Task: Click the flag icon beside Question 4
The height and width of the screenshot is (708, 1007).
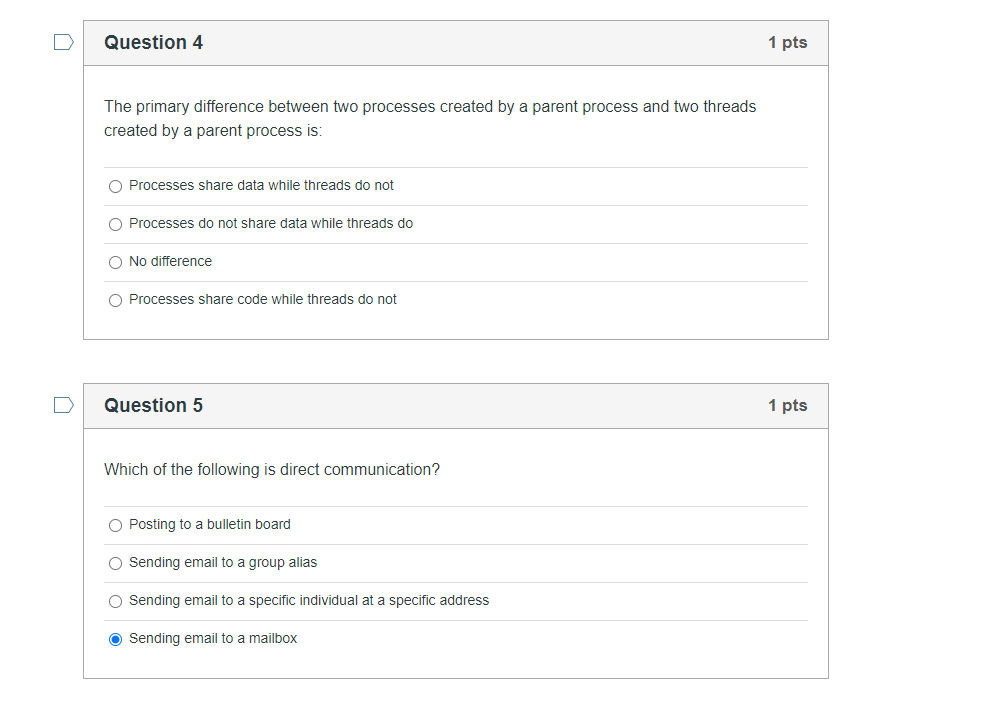Action: coord(63,42)
